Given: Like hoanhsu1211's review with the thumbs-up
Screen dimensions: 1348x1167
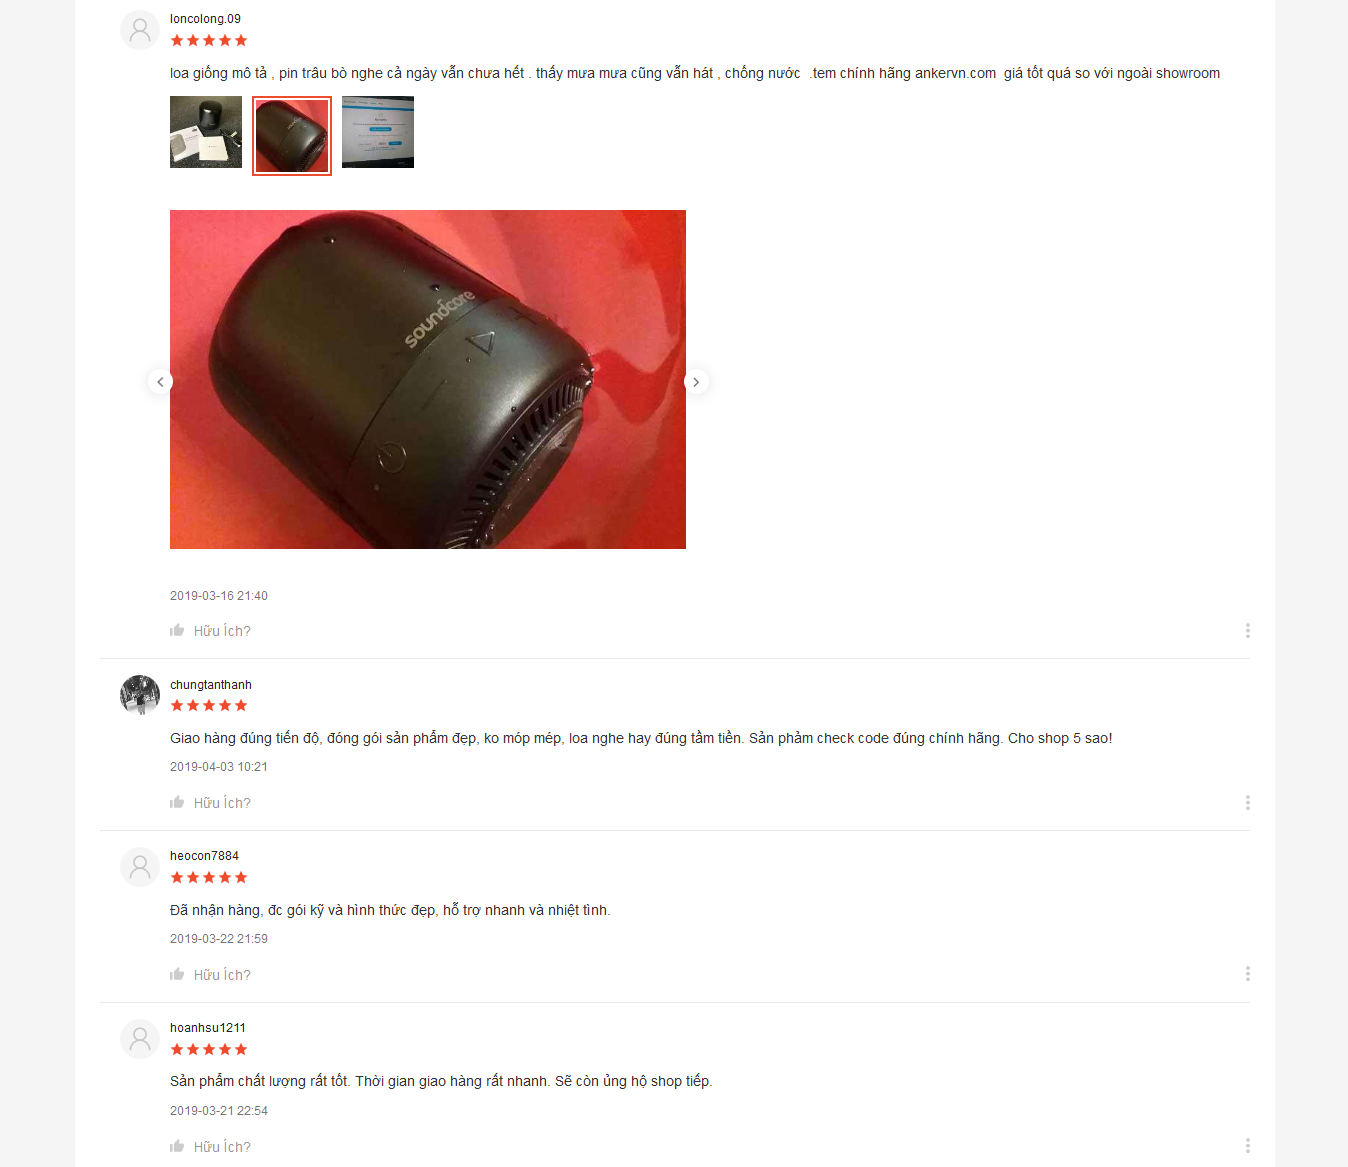Looking at the screenshot, I should pyautogui.click(x=177, y=1146).
